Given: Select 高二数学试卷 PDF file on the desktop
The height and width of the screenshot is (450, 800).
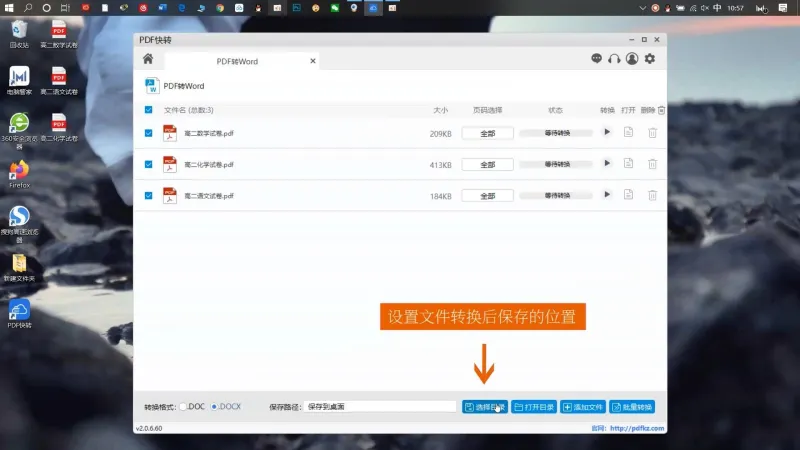Looking at the screenshot, I should pos(59,34).
